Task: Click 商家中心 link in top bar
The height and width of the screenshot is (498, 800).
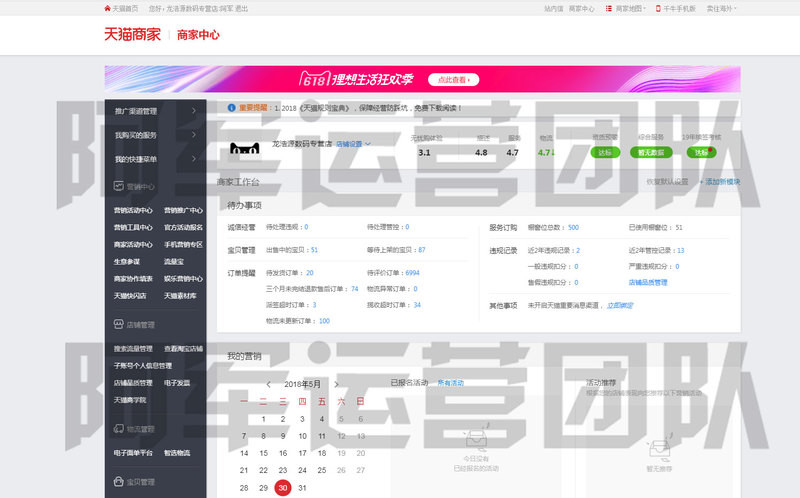Action: coord(582,9)
